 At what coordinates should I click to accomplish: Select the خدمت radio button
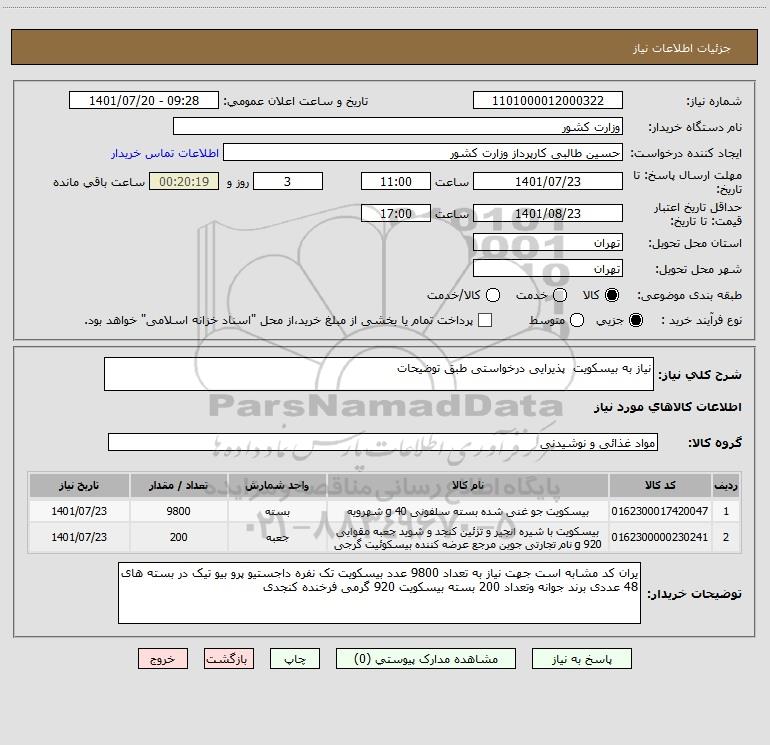(560, 295)
